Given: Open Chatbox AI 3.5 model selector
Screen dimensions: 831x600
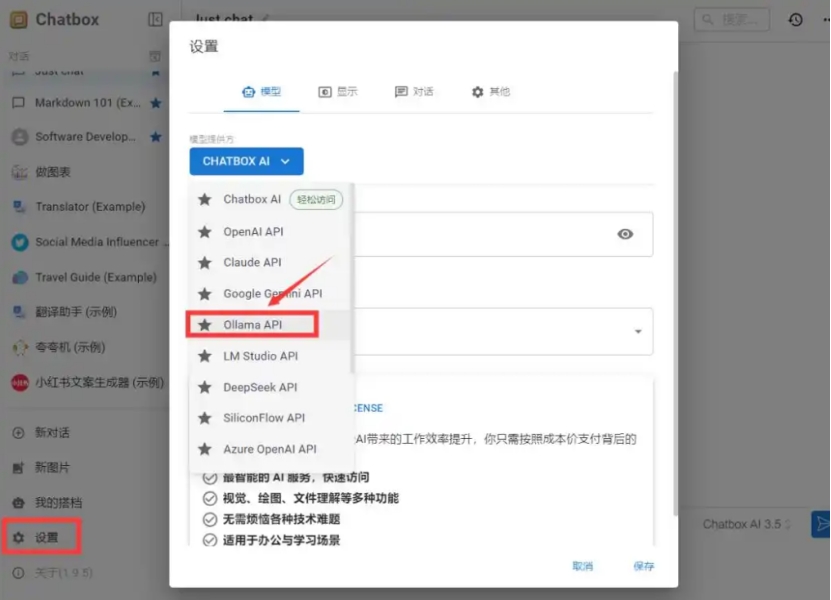Looking at the screenshot, I should click(x=747, y=524).
